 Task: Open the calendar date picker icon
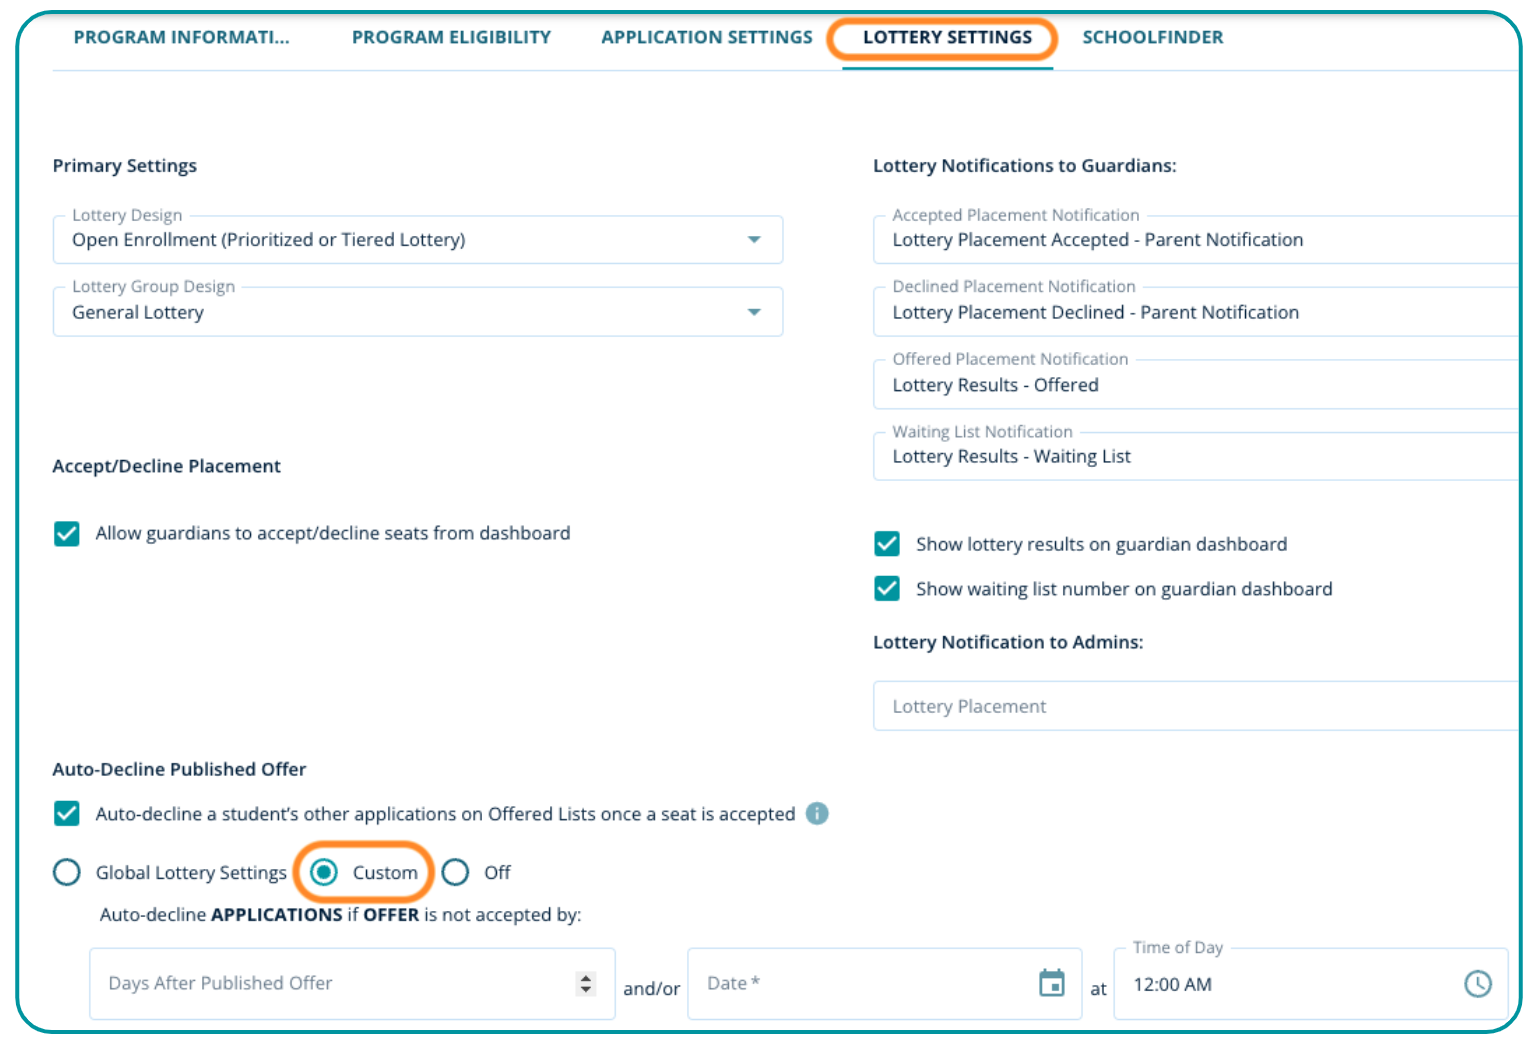tap(1051, 984)
